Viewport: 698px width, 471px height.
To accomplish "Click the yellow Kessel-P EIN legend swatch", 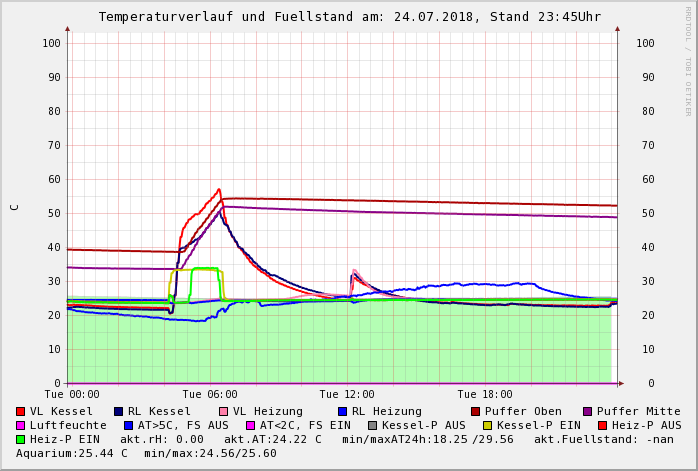I will 487,426.
